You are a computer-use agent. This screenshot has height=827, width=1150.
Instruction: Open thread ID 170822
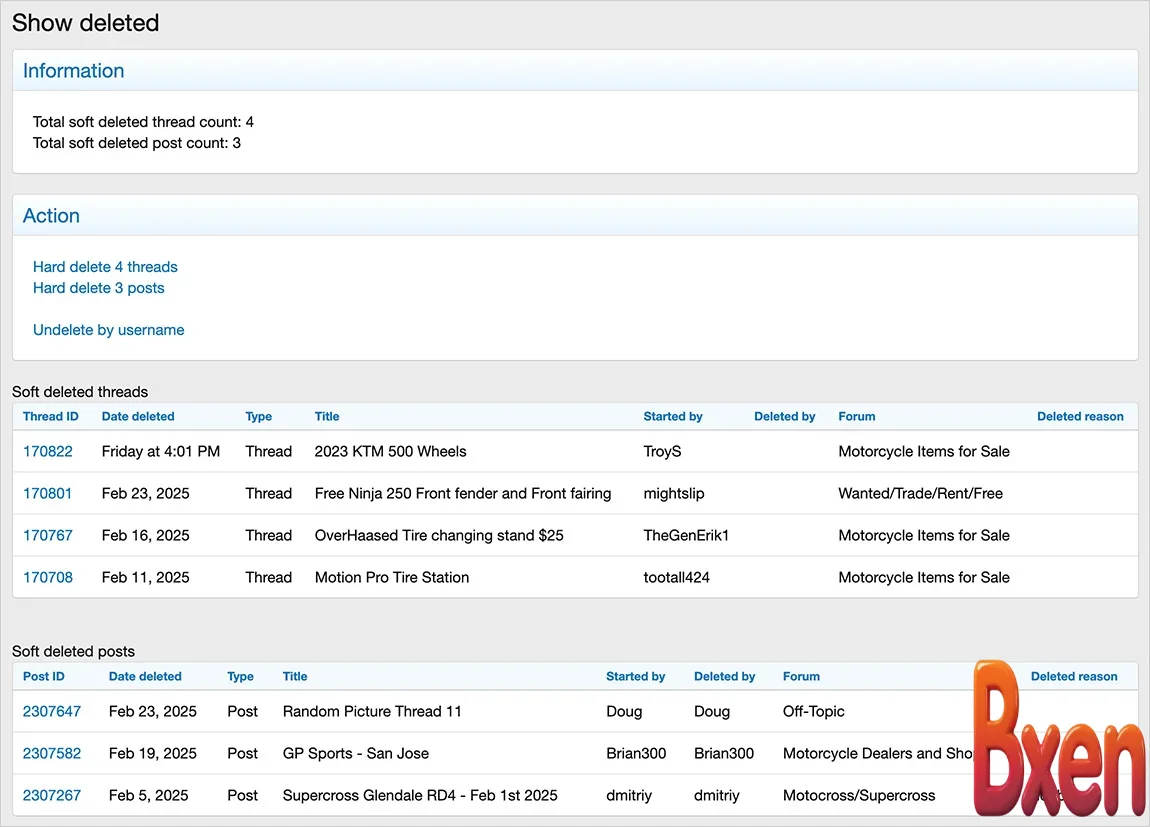(x=48, y=451)
